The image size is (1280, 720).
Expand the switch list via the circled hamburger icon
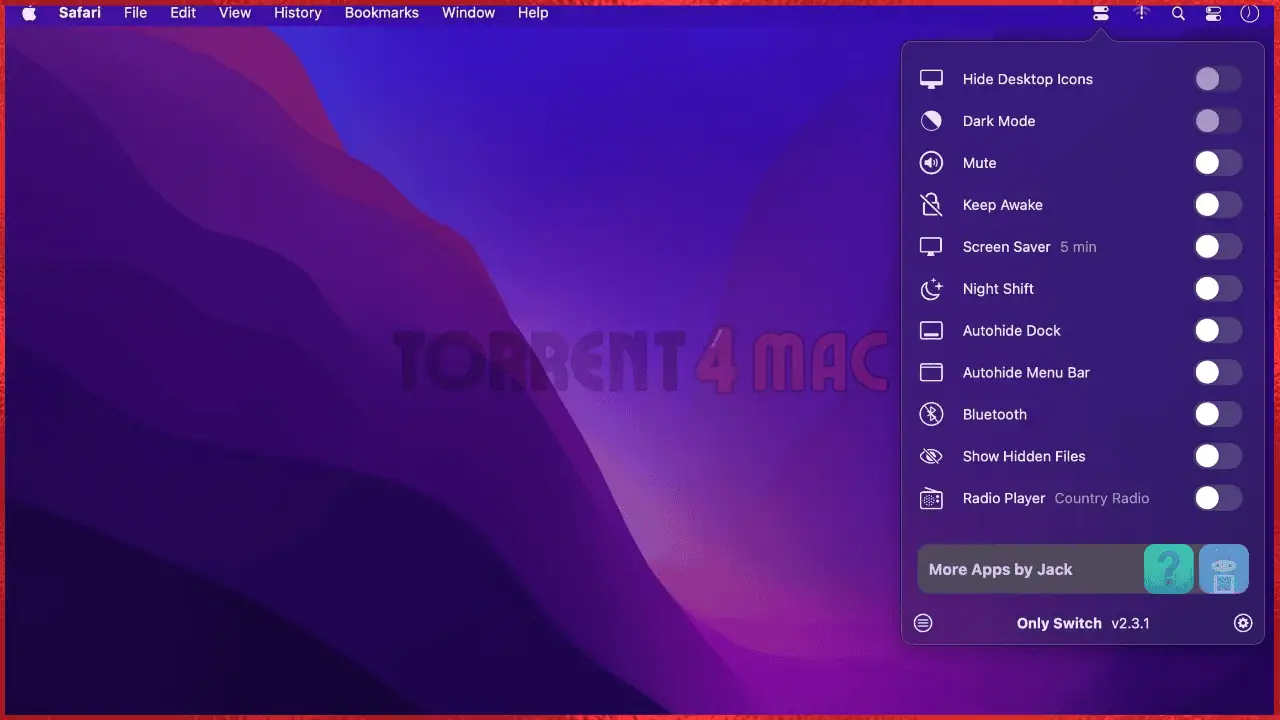tap(922, 622)
